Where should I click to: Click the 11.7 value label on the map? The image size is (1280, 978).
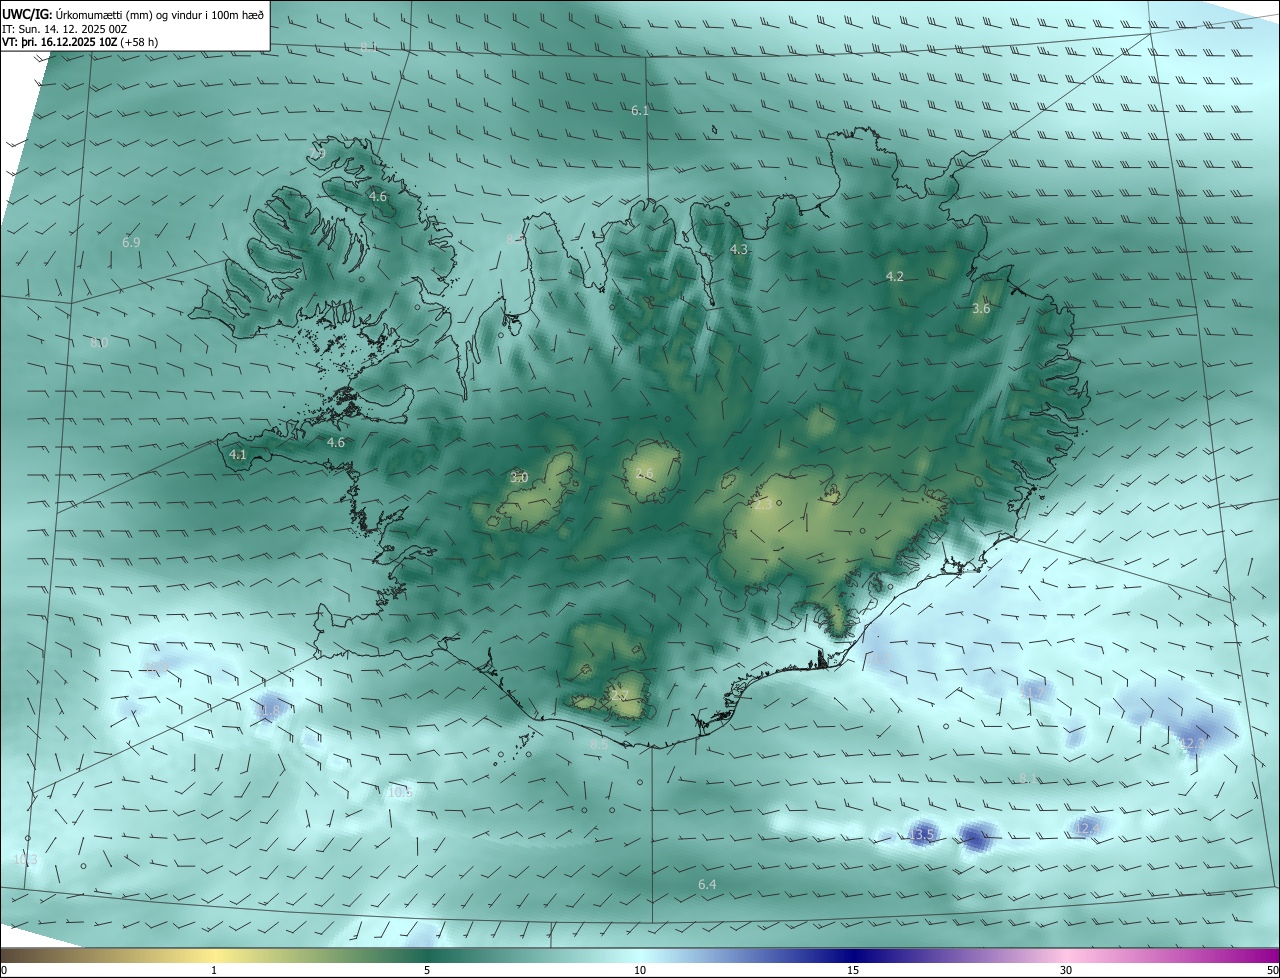pos(1034,693)
